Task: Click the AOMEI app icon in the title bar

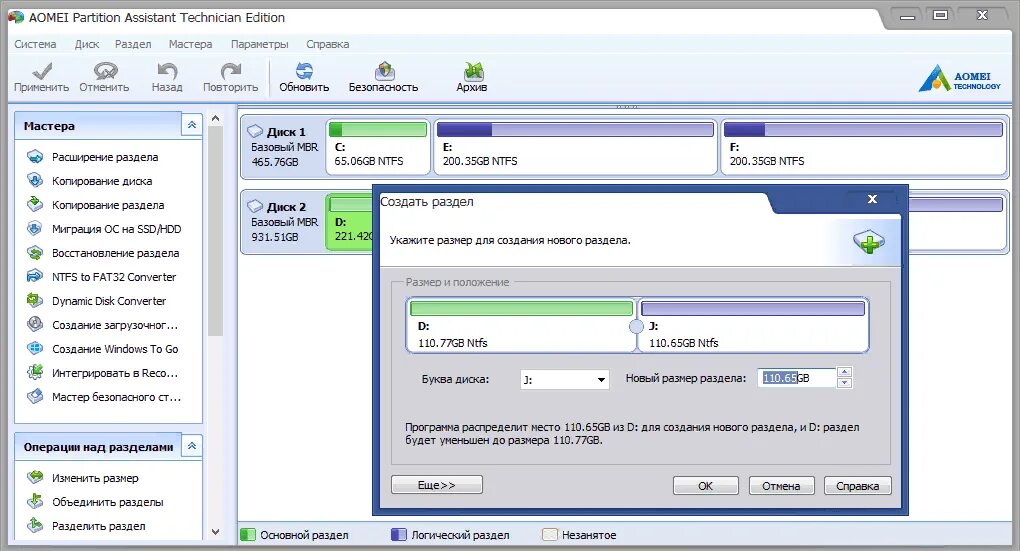Action: (x=16, y=17)
